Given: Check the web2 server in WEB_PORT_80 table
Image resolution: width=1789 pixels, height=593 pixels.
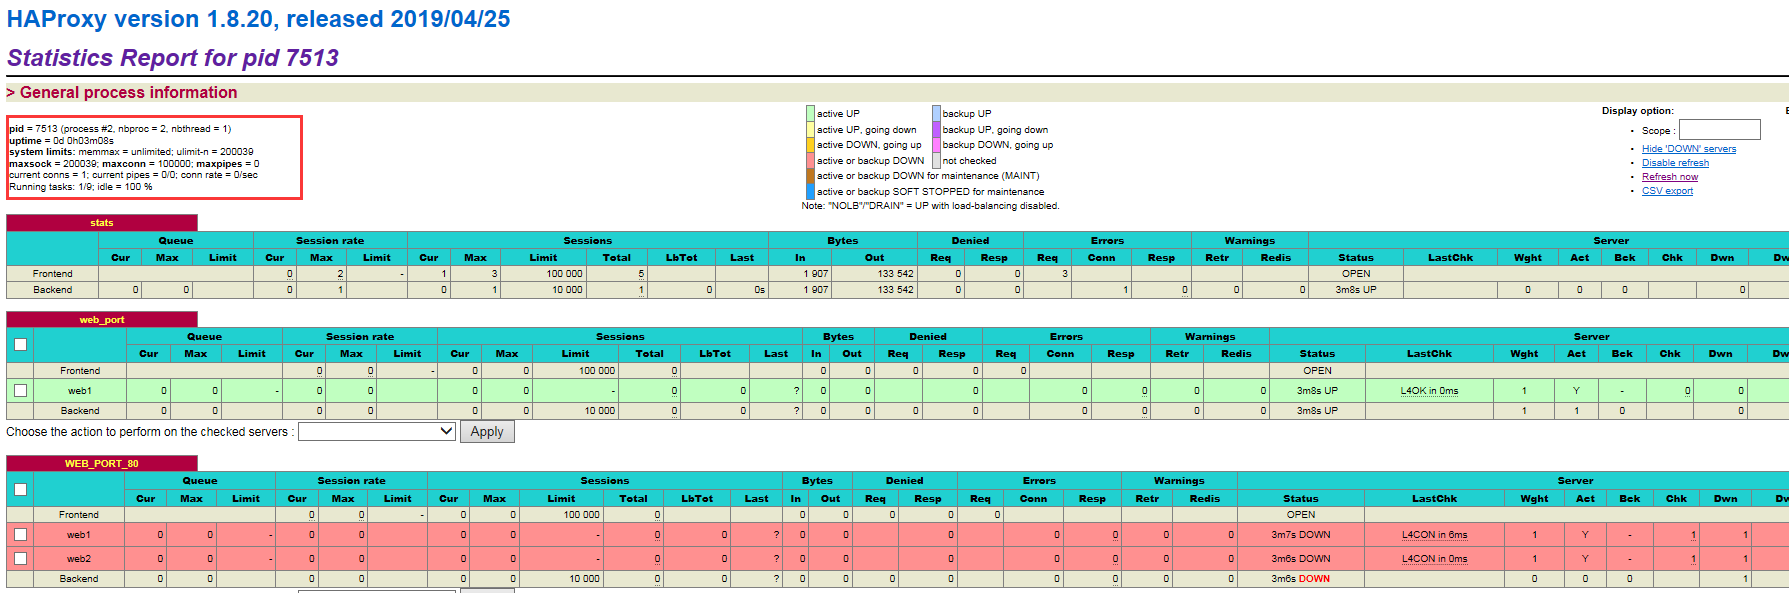Looking at the screenshot, I should click(20, 559).
